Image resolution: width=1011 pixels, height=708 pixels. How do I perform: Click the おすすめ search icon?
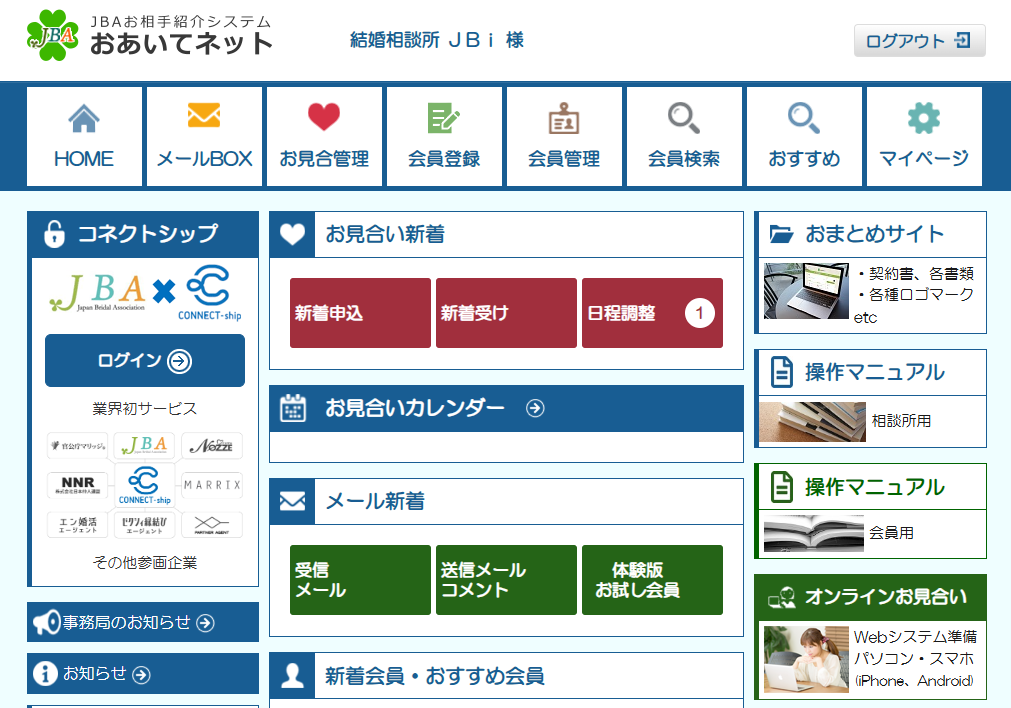[x=804, y=118]
